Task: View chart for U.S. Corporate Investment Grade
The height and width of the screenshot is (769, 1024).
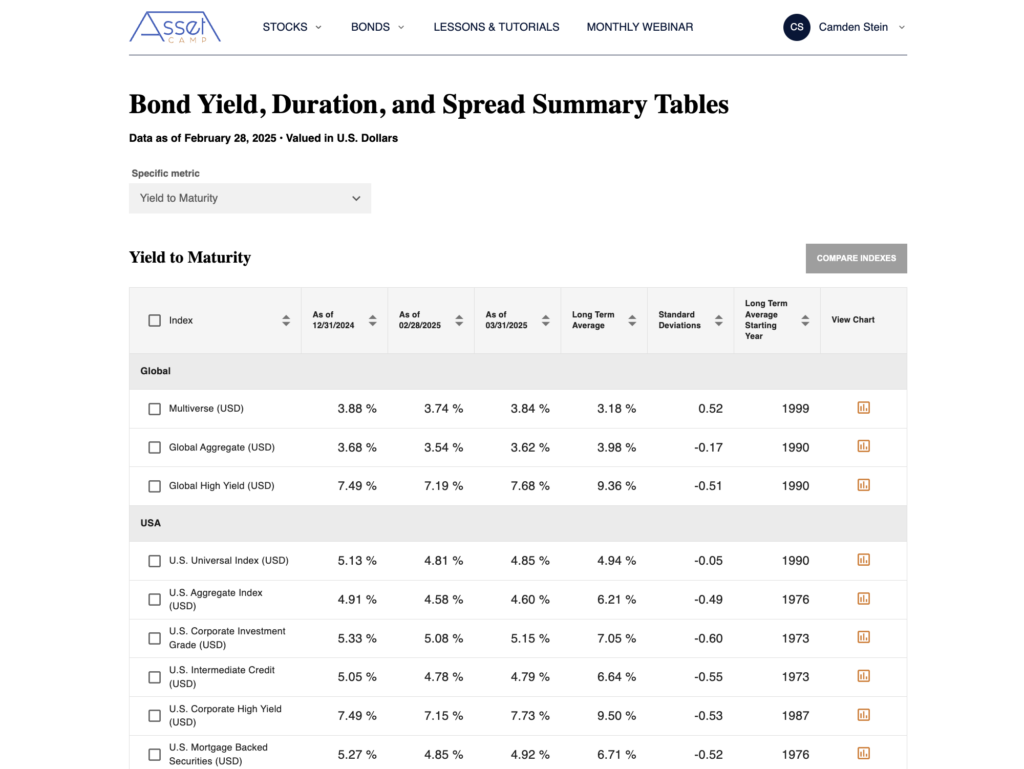Action: coord(863,637)
